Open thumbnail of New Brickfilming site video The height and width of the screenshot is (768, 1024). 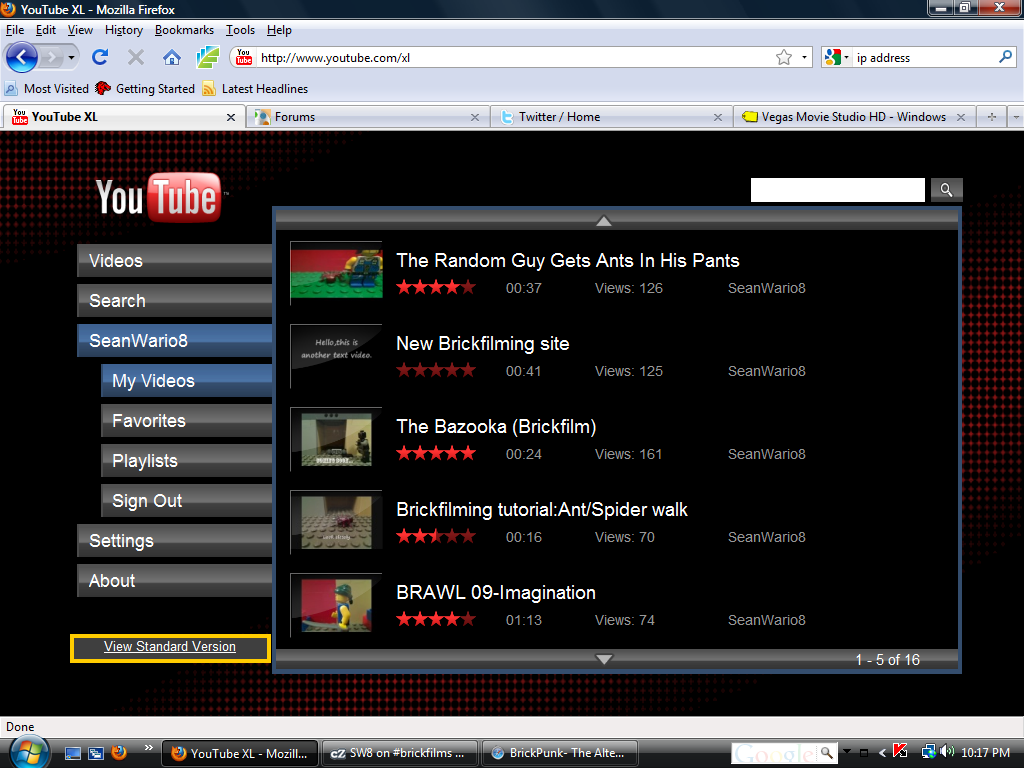(x=336, y=356)
